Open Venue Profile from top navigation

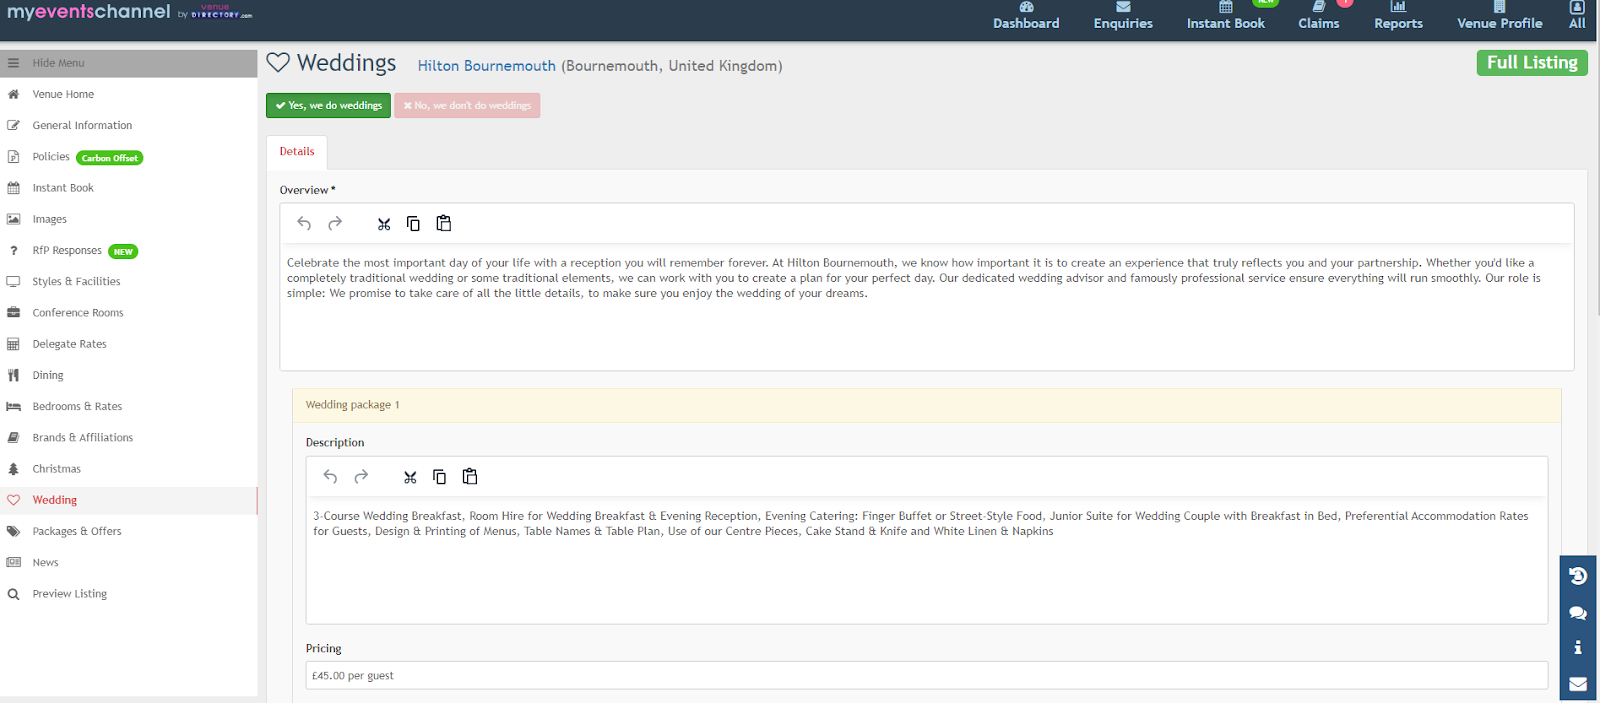click(1499, 16)
